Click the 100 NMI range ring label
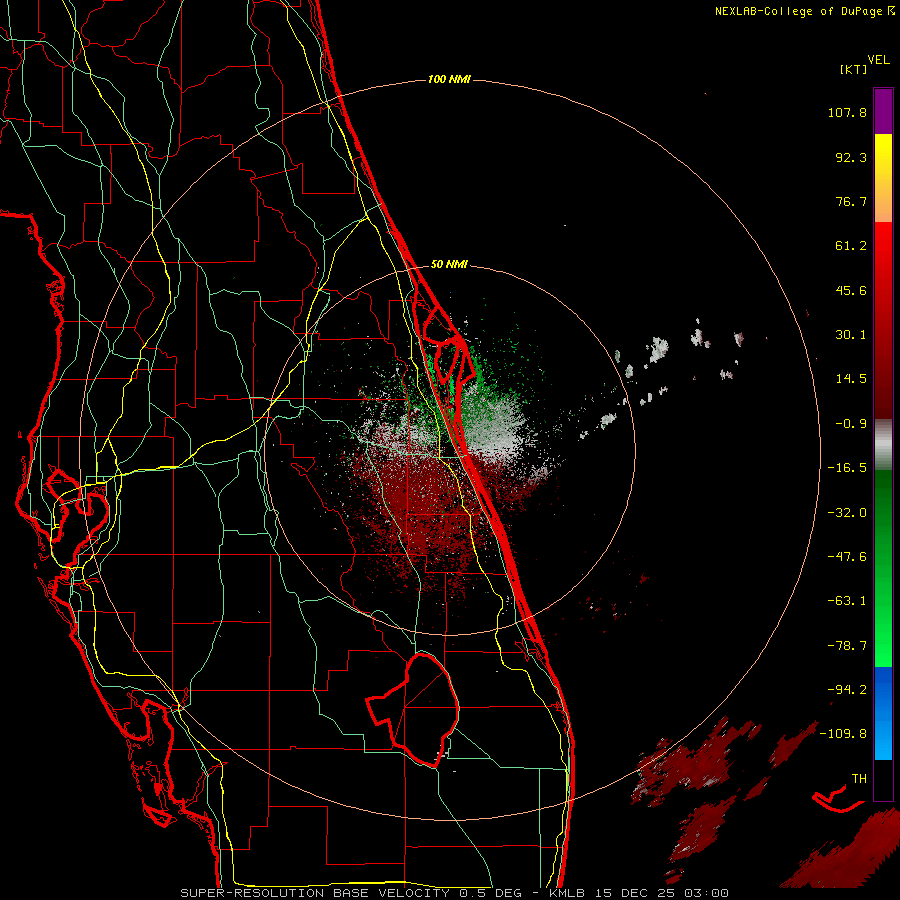This screenshot has height=900, width=900. point(449,79)
